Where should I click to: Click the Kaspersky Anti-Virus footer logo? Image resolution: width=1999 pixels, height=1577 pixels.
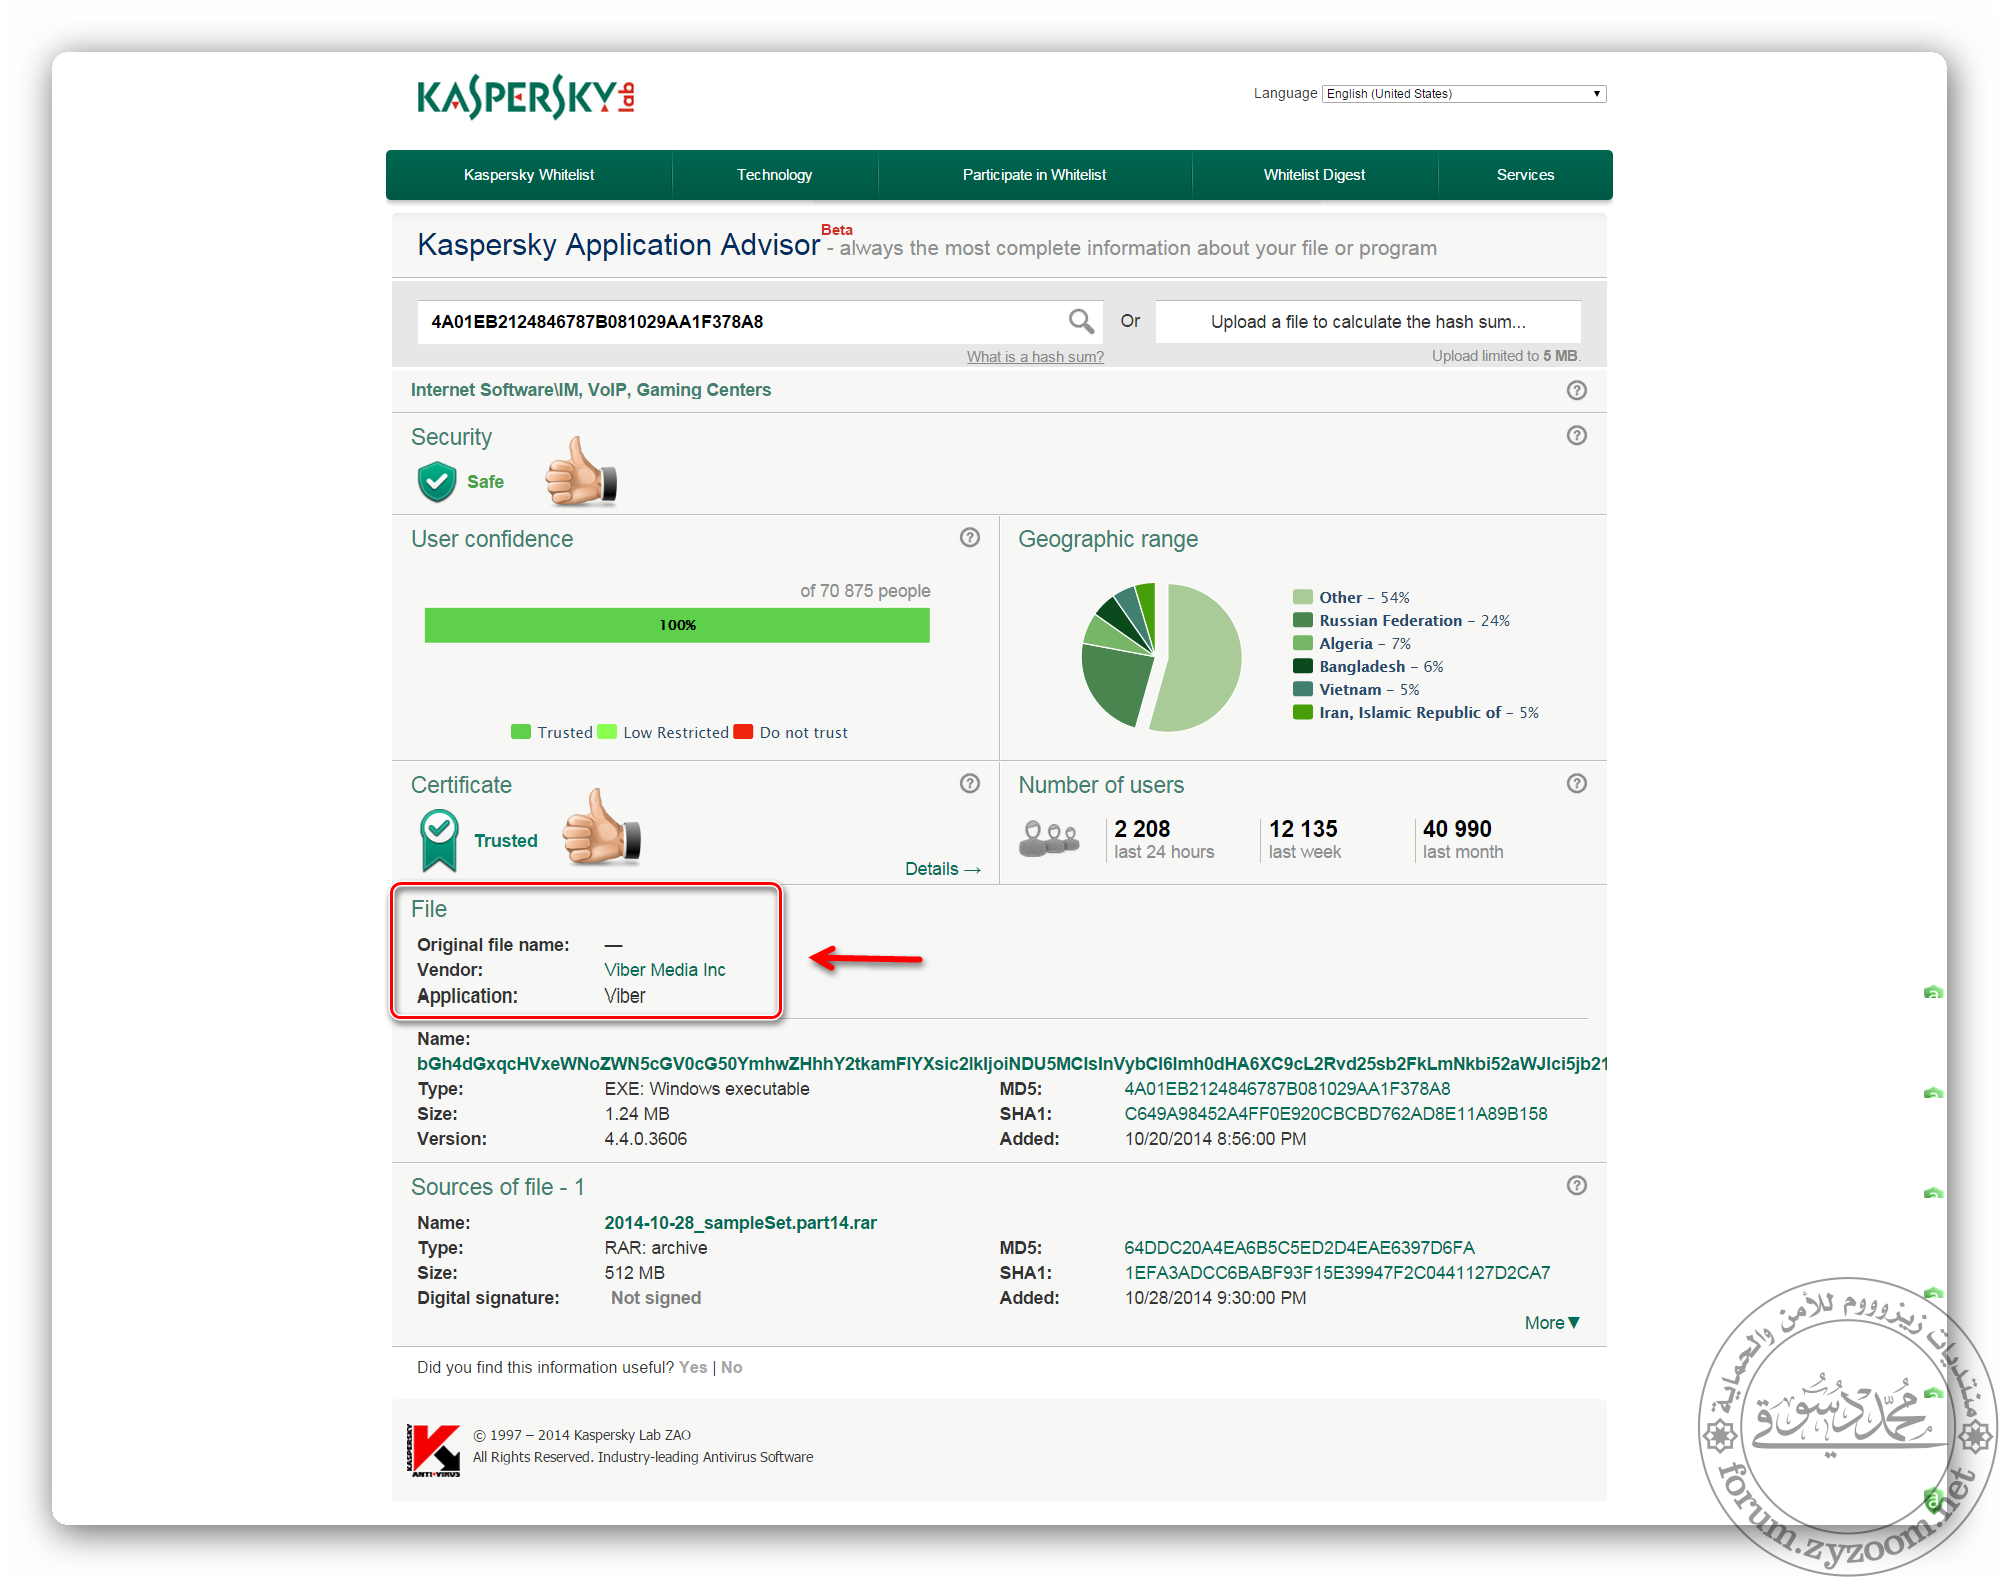tap(433, 1450)
